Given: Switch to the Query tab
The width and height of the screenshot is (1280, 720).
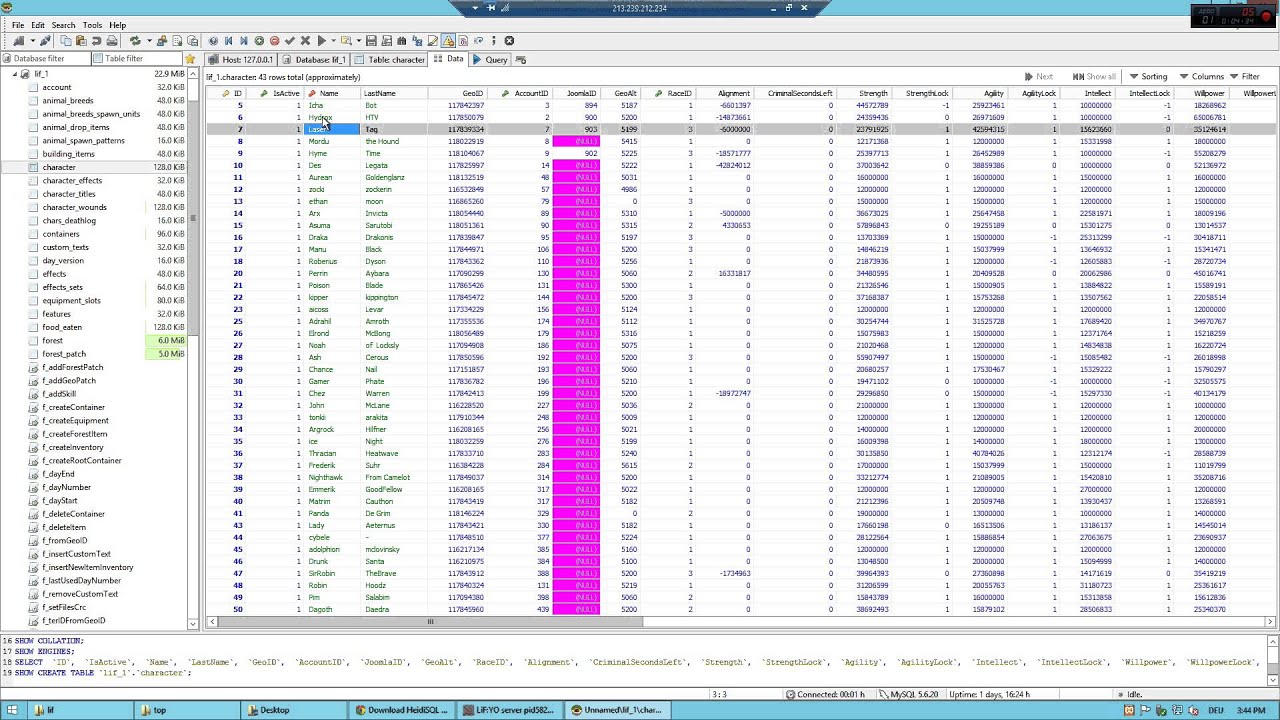Looking at the screenshot, I should (490, 60).
